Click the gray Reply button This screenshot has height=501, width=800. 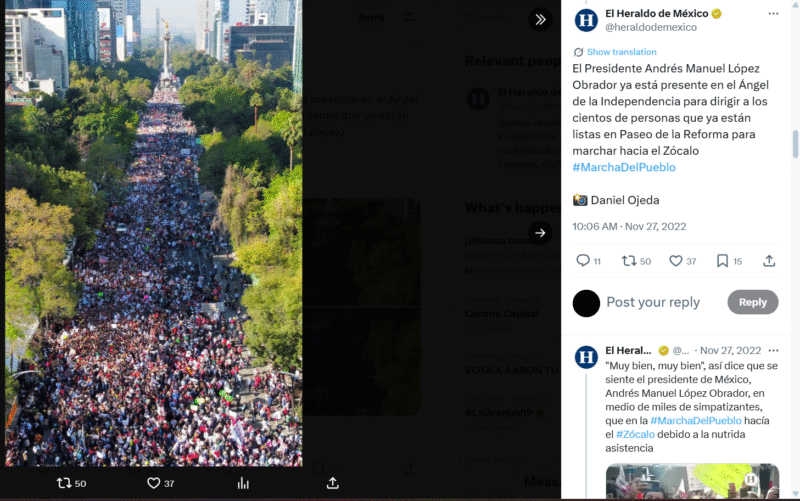pyautogui.click(x=753, y=302)
